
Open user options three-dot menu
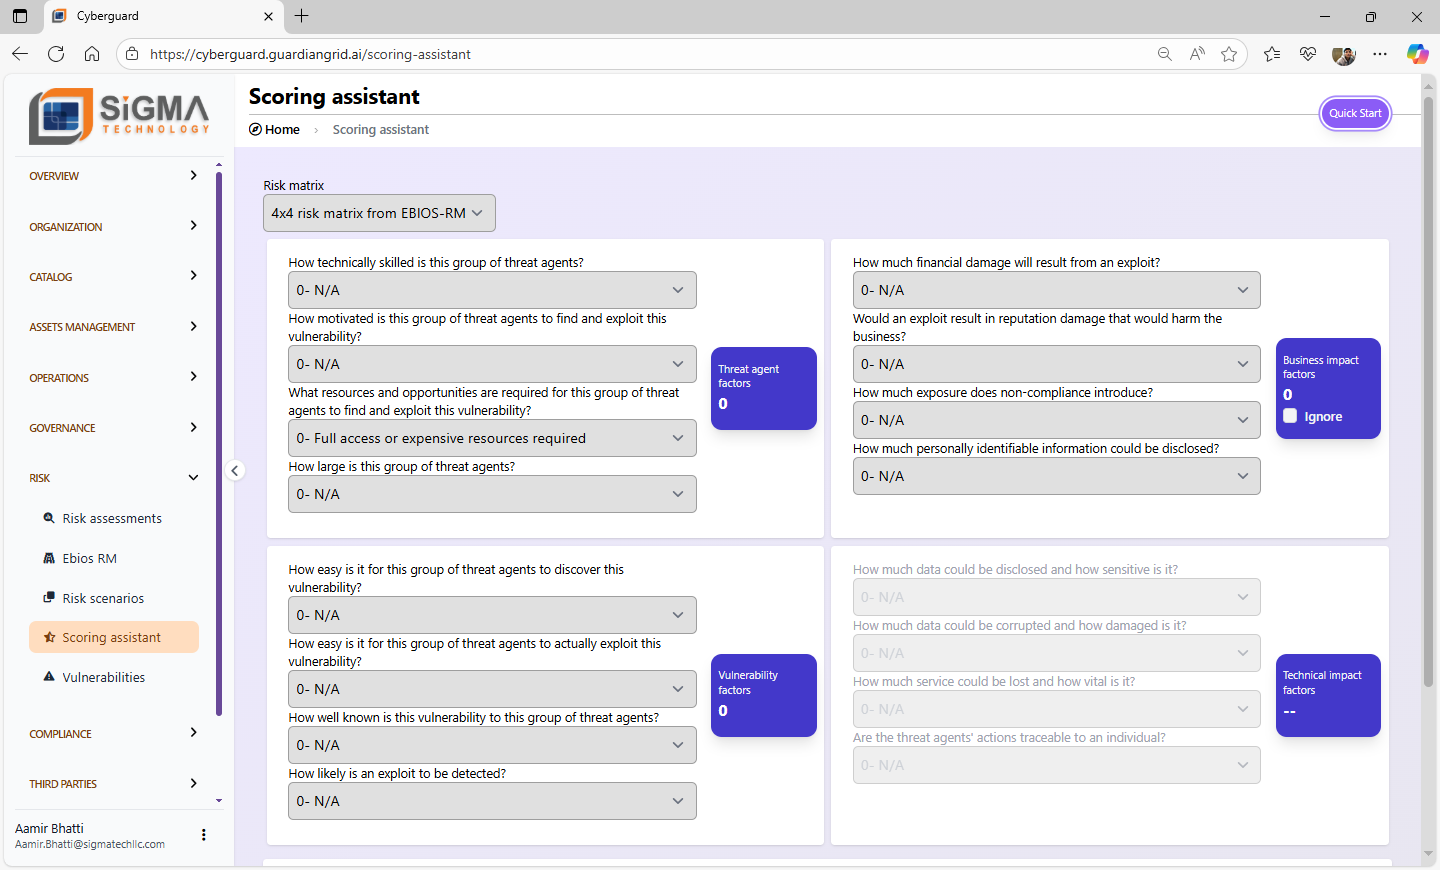[204, 835]
